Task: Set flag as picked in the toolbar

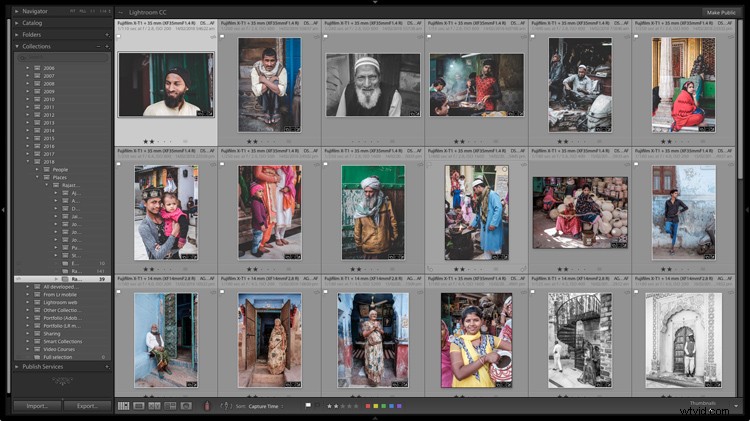Action: coord(308,406)
